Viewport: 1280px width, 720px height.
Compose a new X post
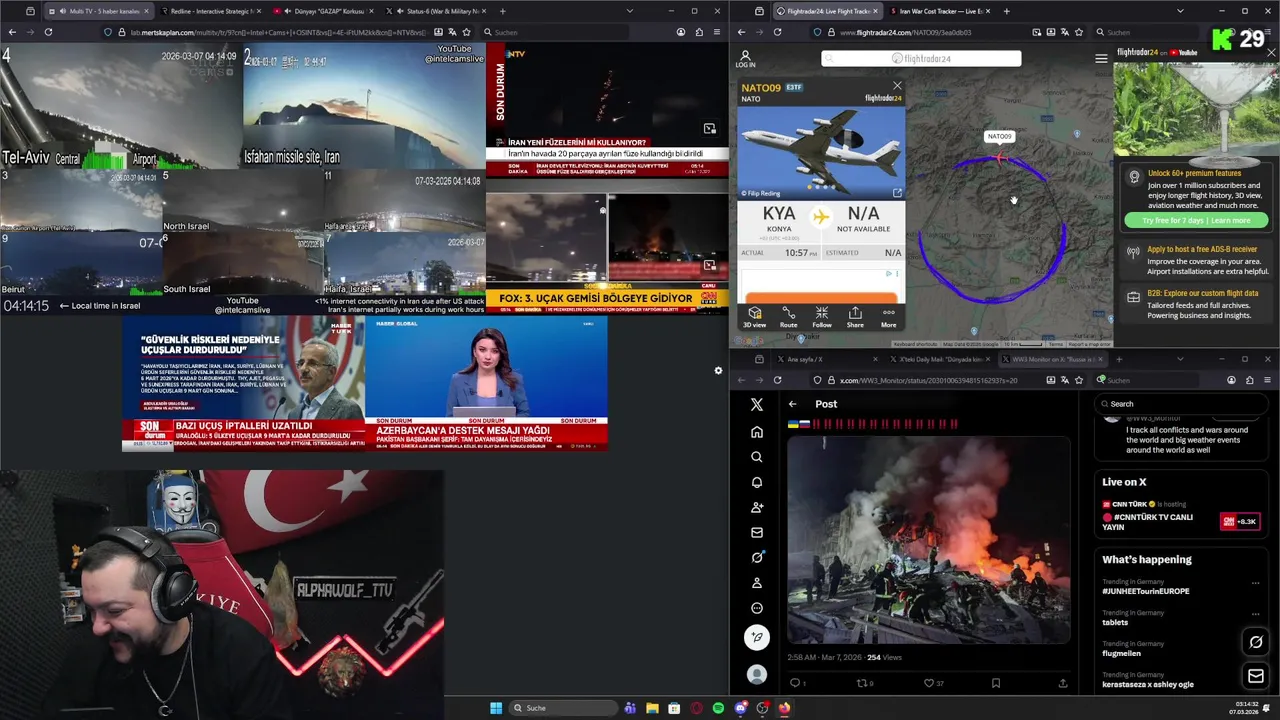(x=757, y=637)
